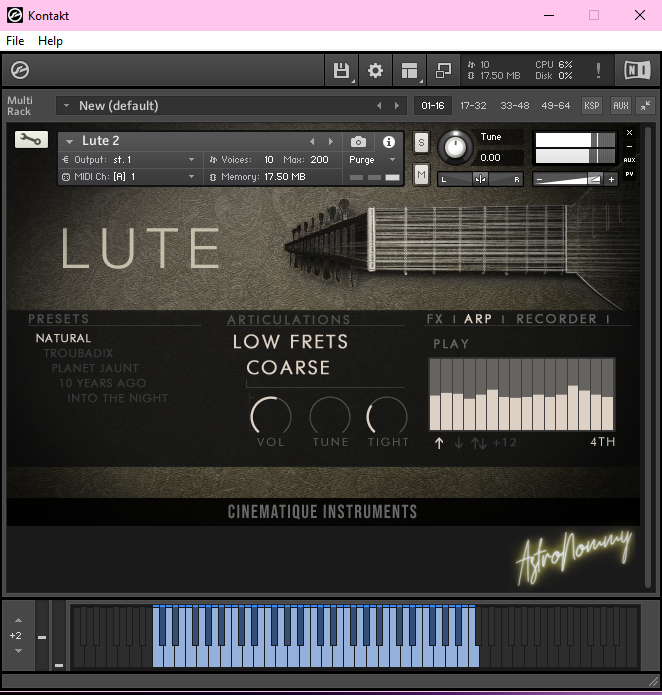662x695 pixels.
Task: Toggle the Solo S button
Action: tap(421, 142)
